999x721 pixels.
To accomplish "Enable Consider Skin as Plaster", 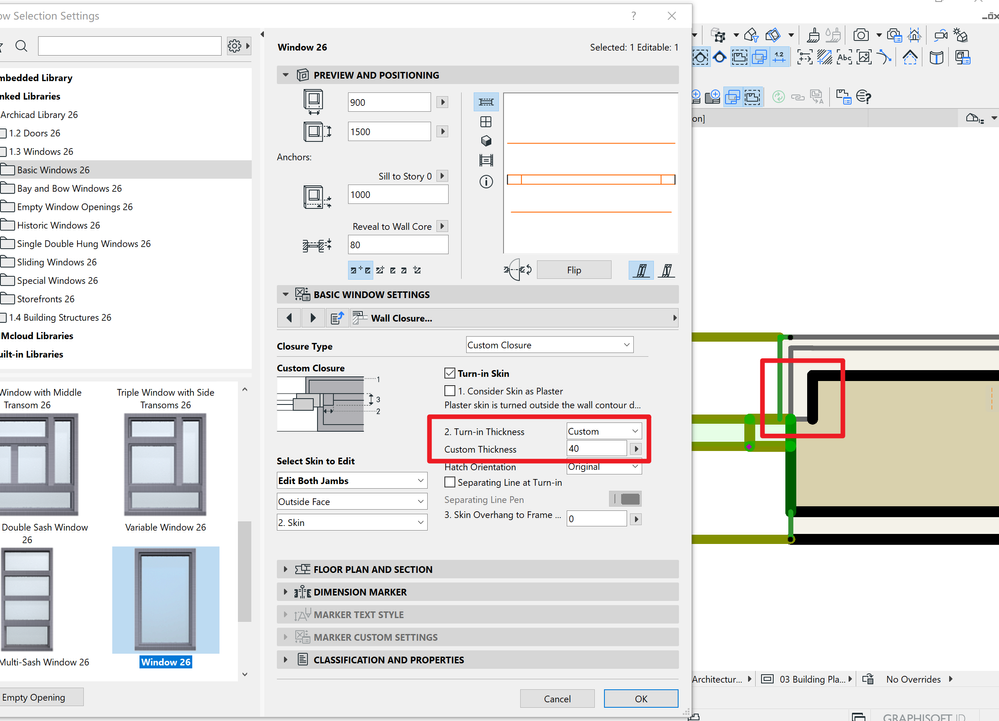I will pos(450,391).
